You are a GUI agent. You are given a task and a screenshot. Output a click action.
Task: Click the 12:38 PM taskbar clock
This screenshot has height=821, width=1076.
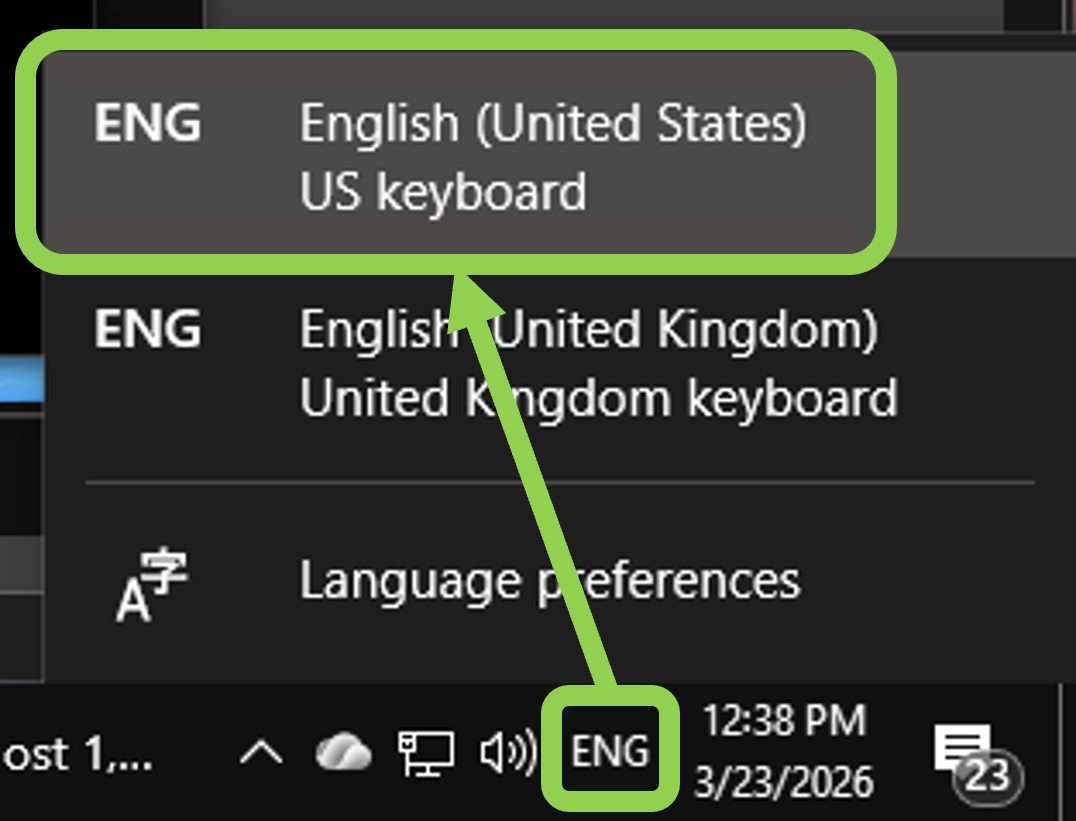(784, 720)
